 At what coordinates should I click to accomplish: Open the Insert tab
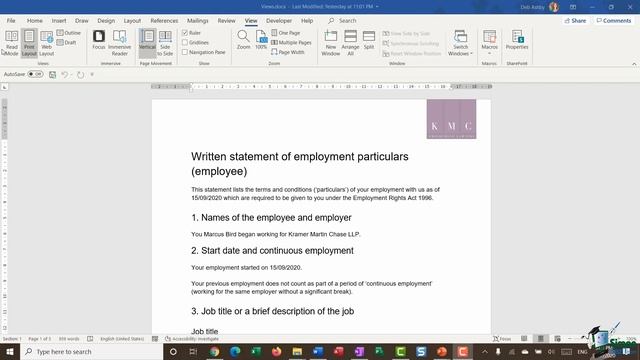coord(59,20)
